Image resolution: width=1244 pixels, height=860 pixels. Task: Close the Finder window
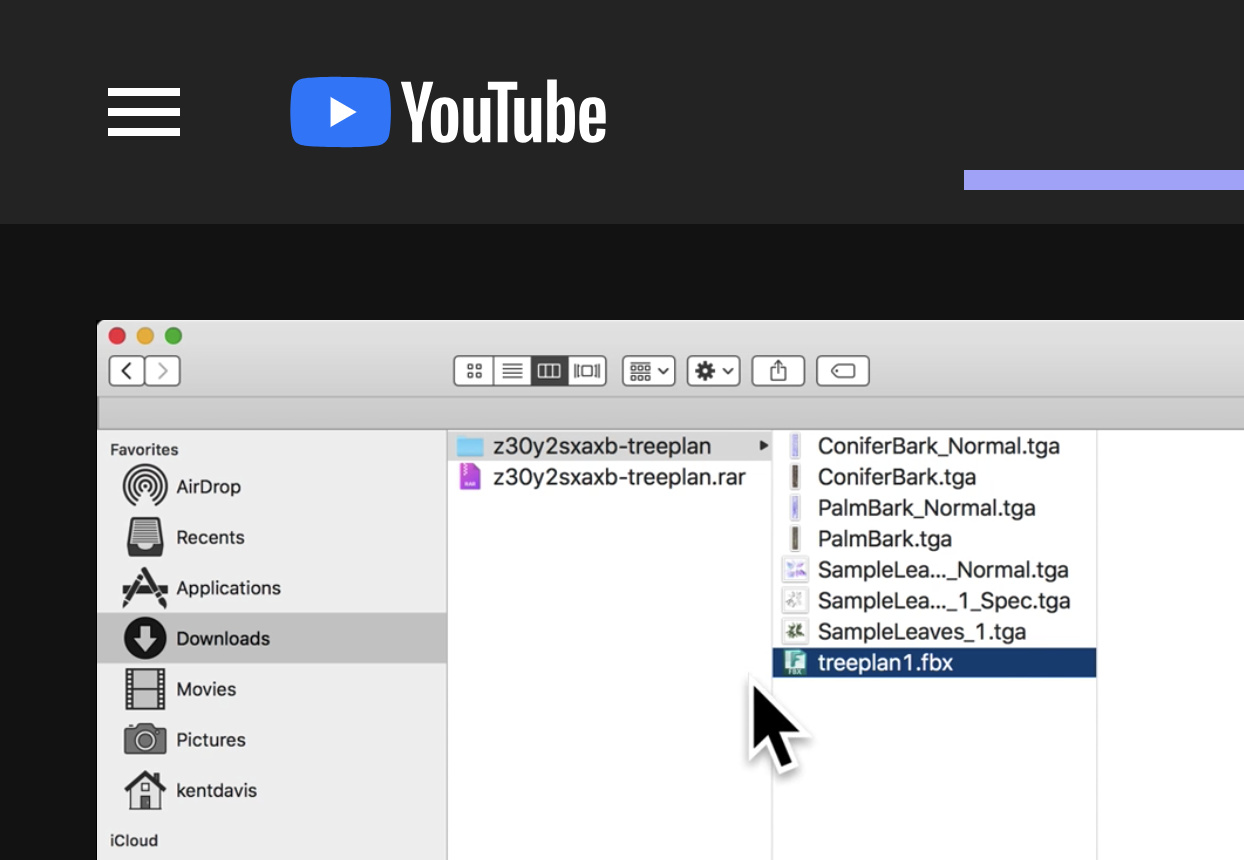pyautogui.click(x=117, y=336)
